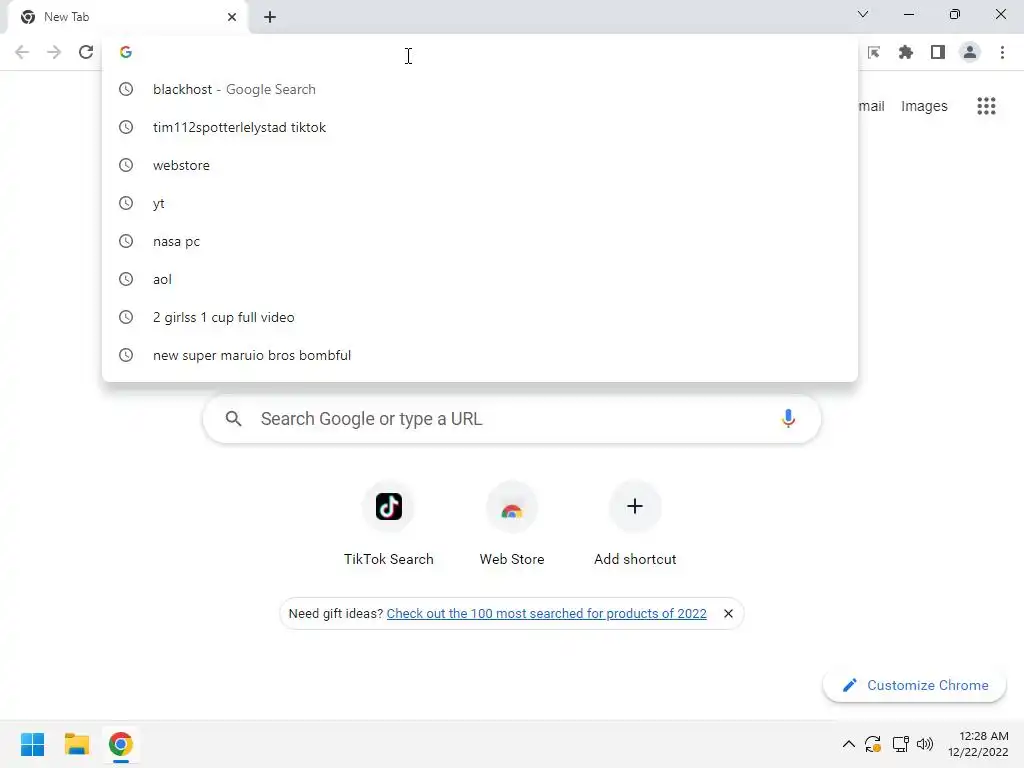Select new super maruio bros bombful suggestion
Viewport: 1024px width, 768px height.
tap(480, 355)
